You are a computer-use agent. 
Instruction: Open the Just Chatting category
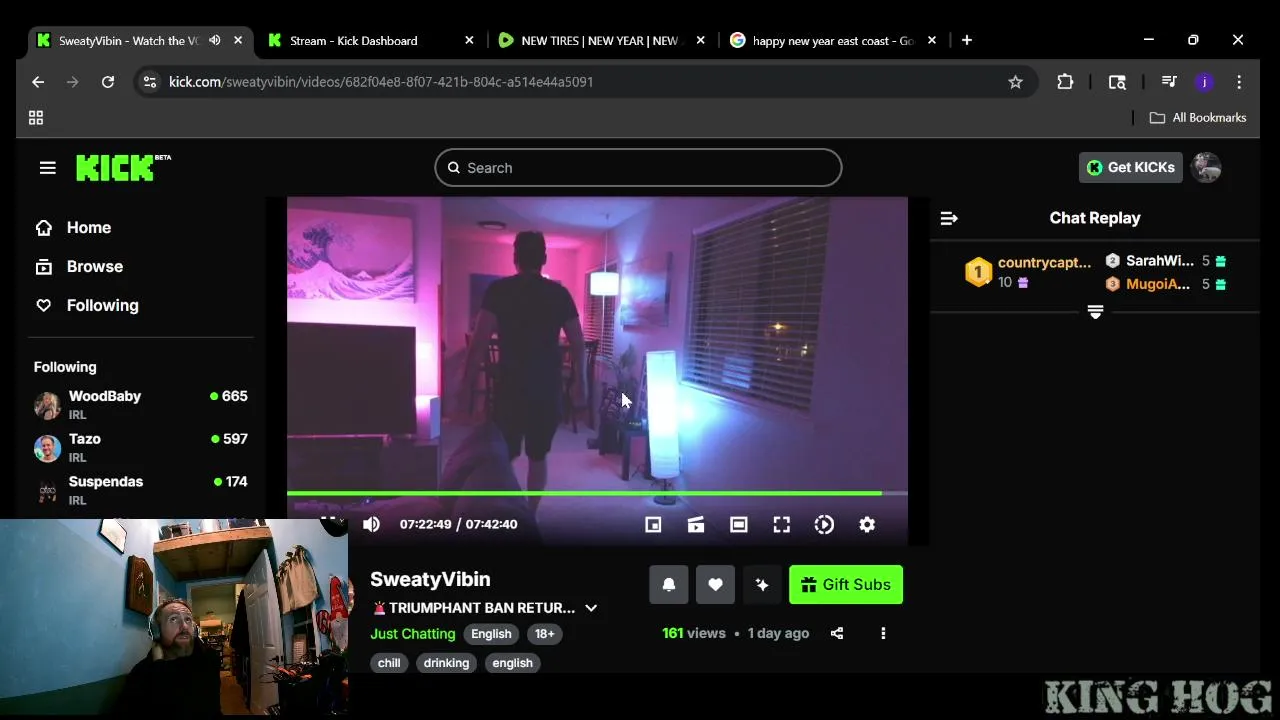coord(412,634)
